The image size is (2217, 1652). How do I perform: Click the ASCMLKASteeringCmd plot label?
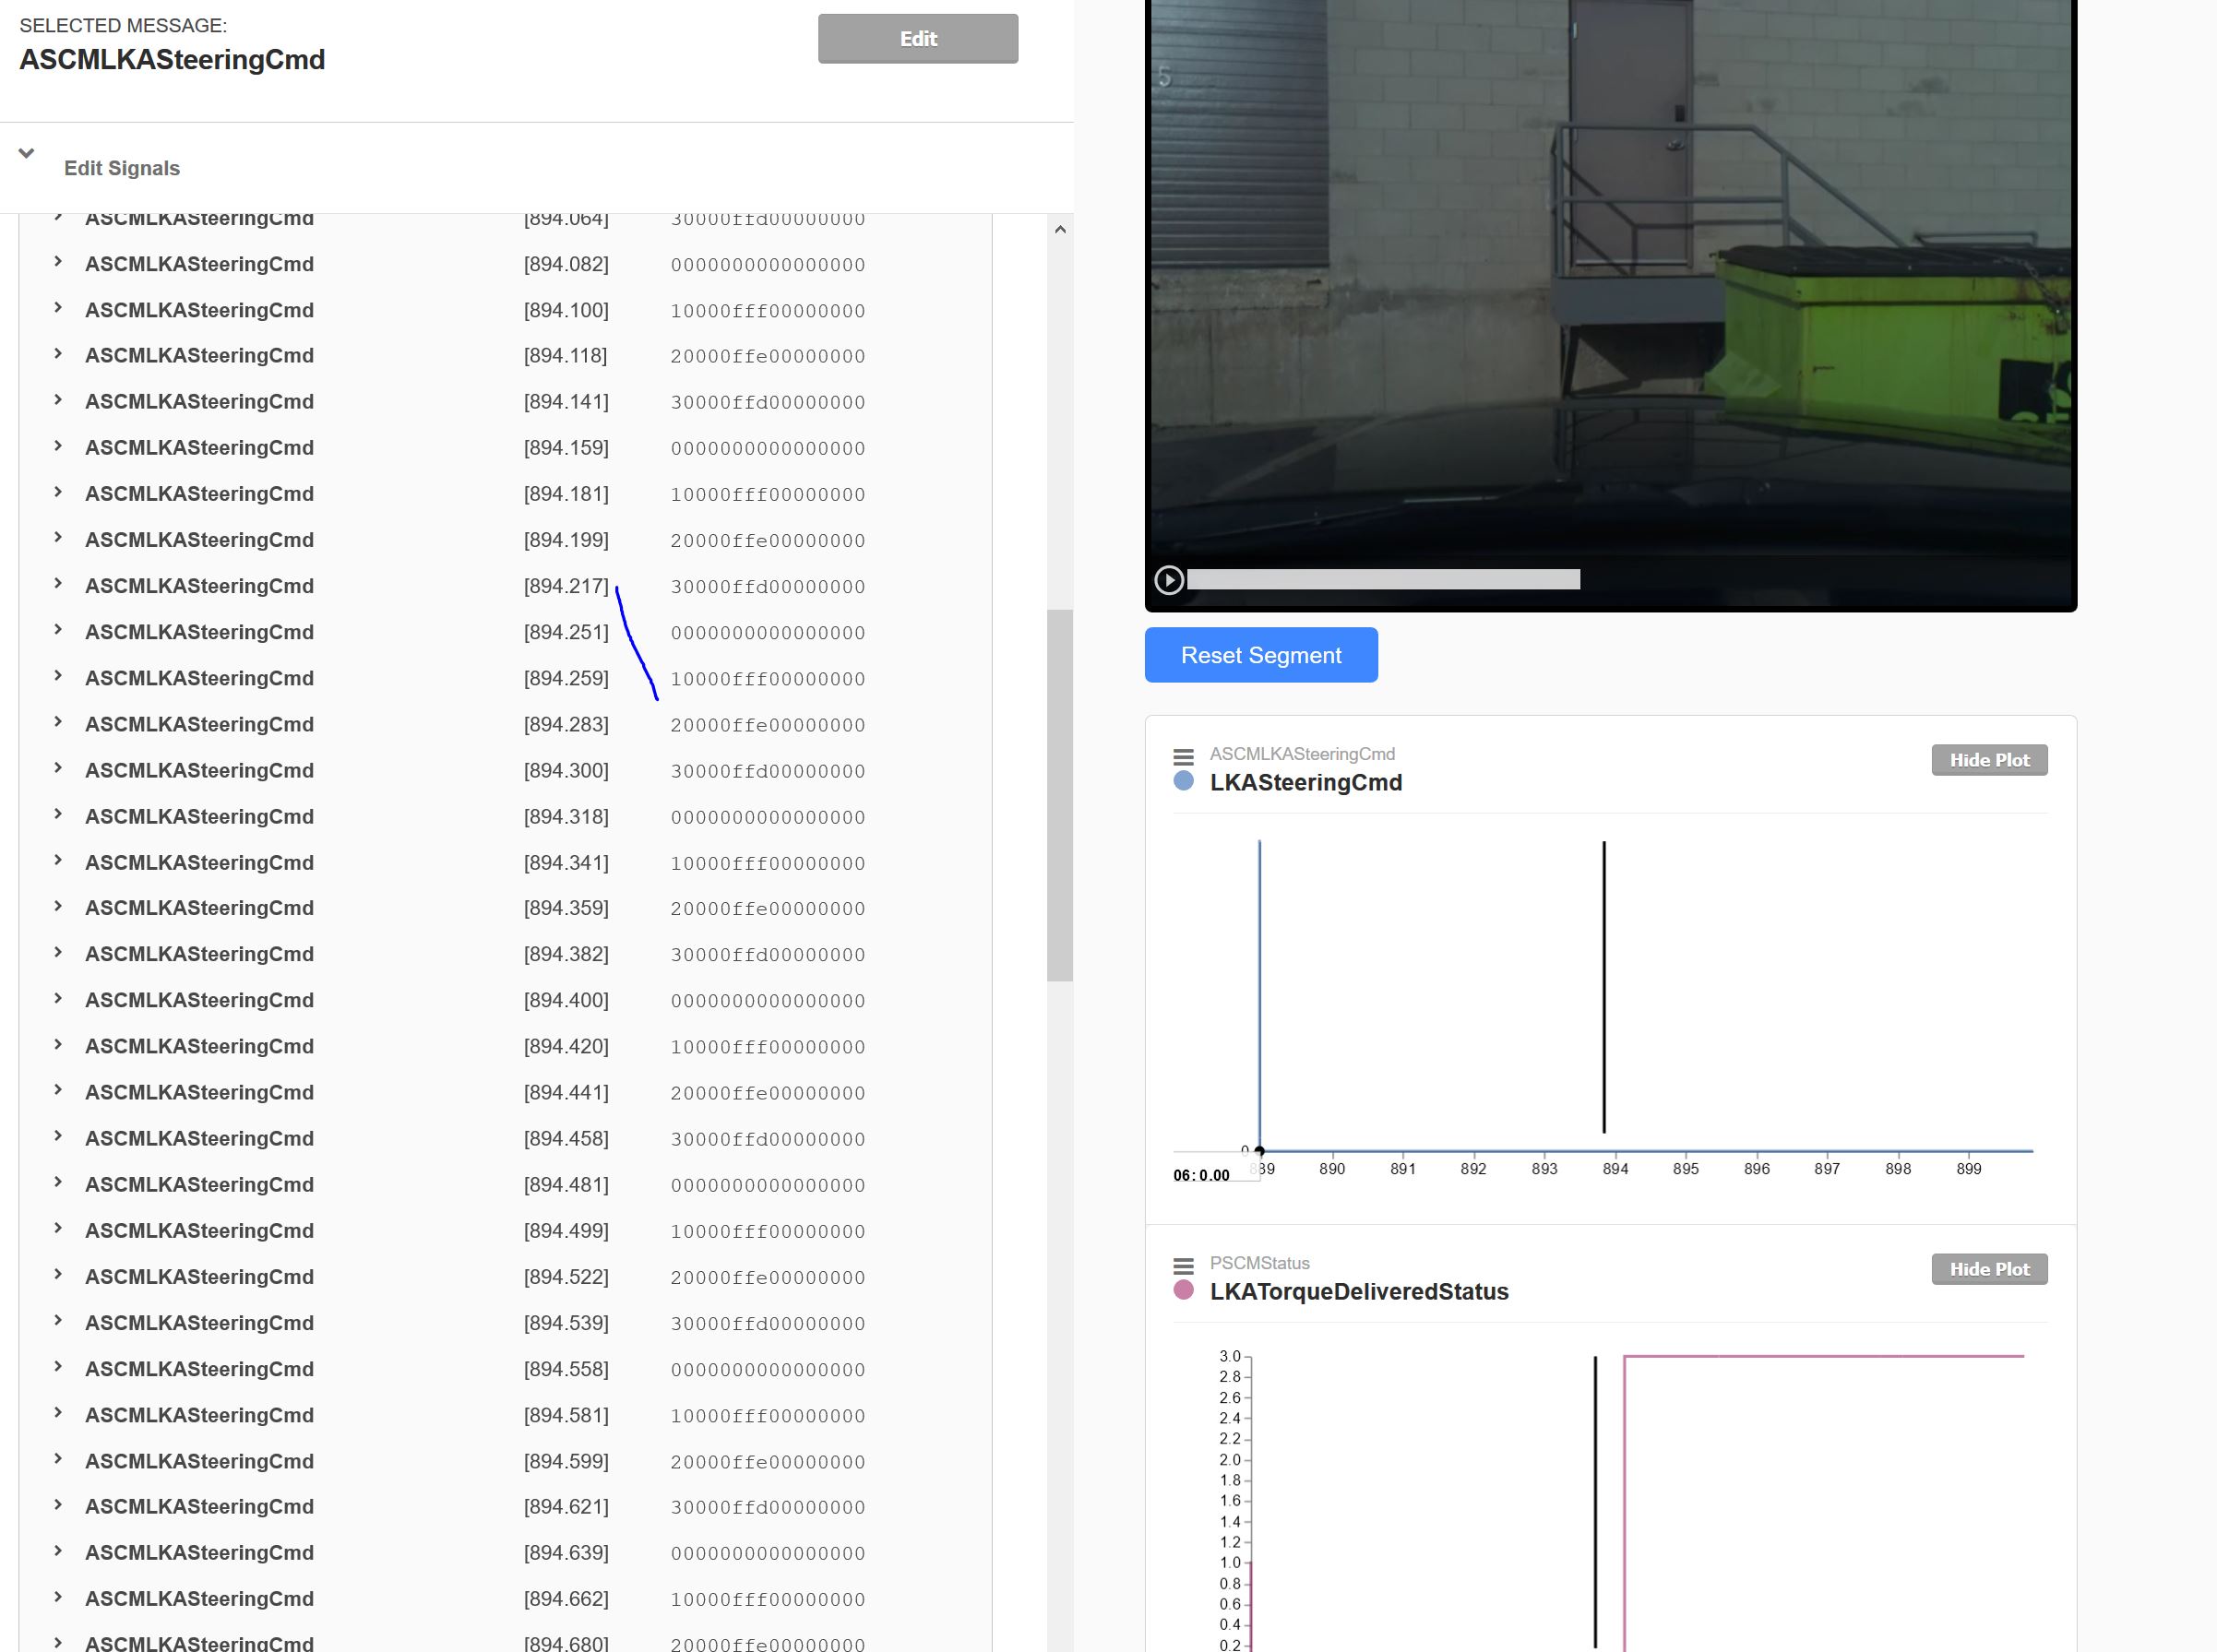pos(1301,753)
